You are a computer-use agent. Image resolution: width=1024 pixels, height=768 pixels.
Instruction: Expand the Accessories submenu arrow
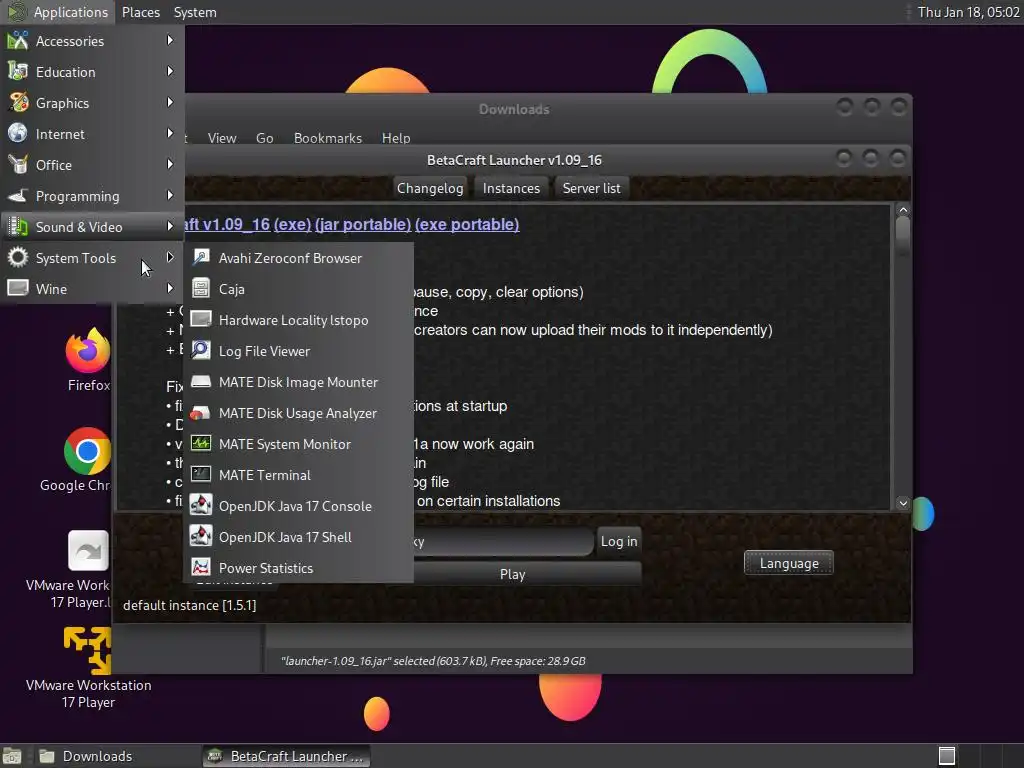click(x=170, y=40)
